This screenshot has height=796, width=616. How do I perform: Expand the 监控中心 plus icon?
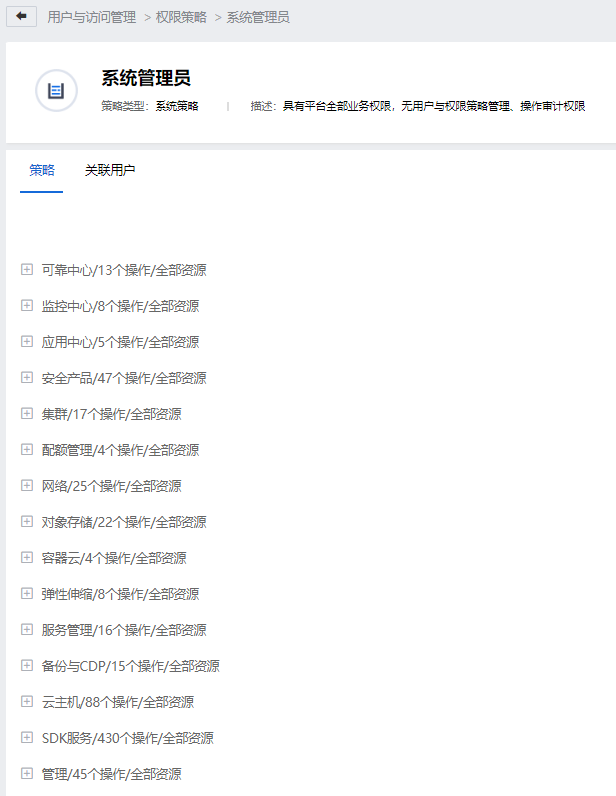coord(27,306)
